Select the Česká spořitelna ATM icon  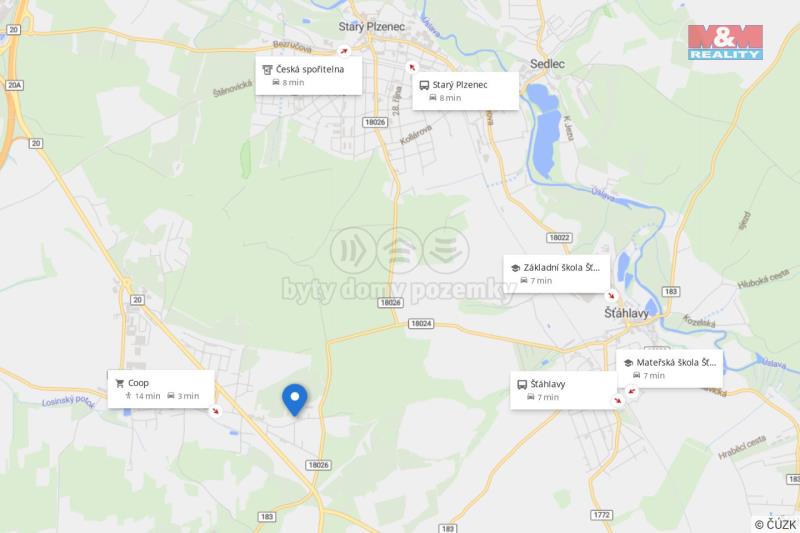point(267,69)
